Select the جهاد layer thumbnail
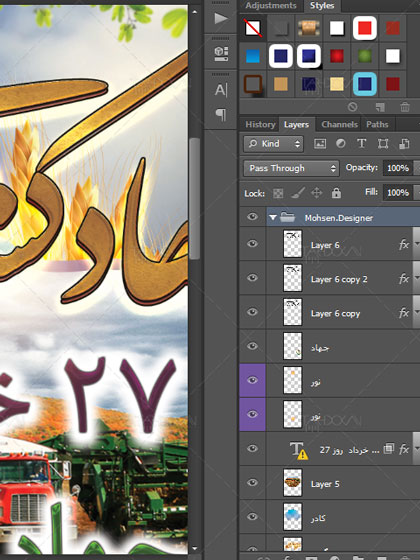420x560 pixels. [292, 346]
